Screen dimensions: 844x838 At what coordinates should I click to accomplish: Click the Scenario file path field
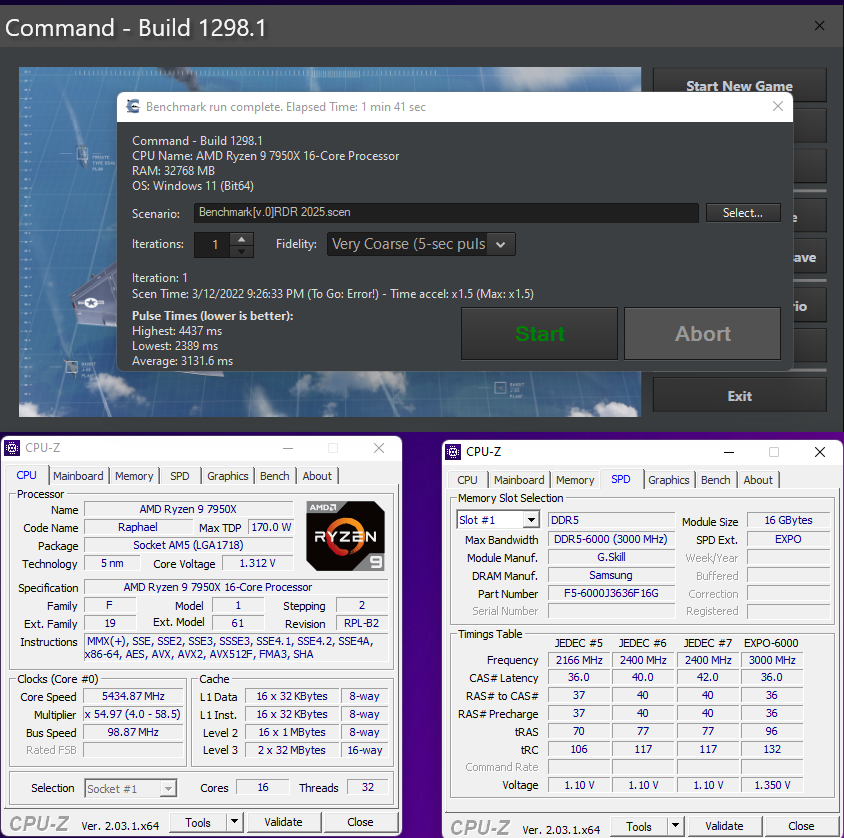tap(446, 213)
